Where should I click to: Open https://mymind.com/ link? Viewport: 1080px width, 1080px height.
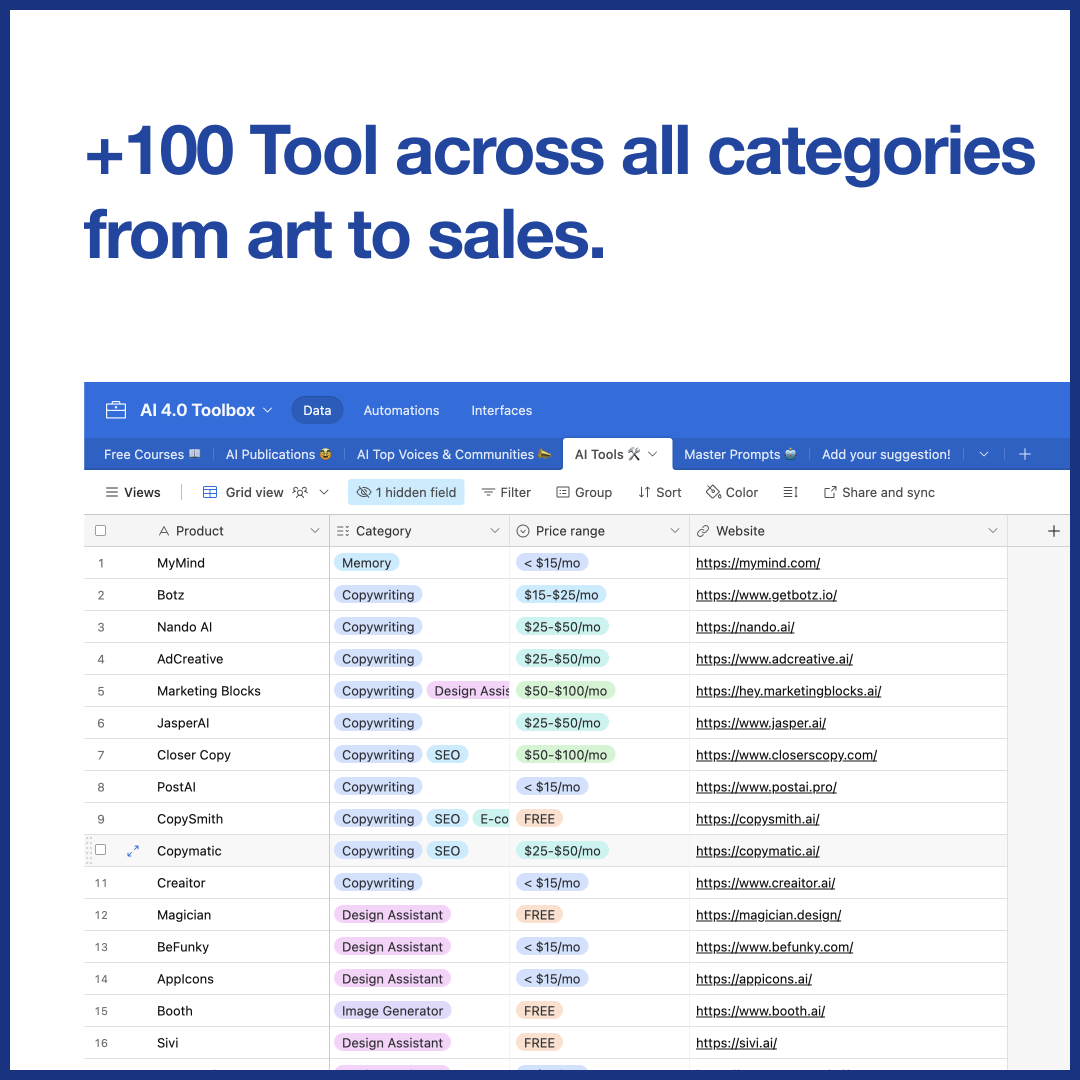click(x=758, y=563)
